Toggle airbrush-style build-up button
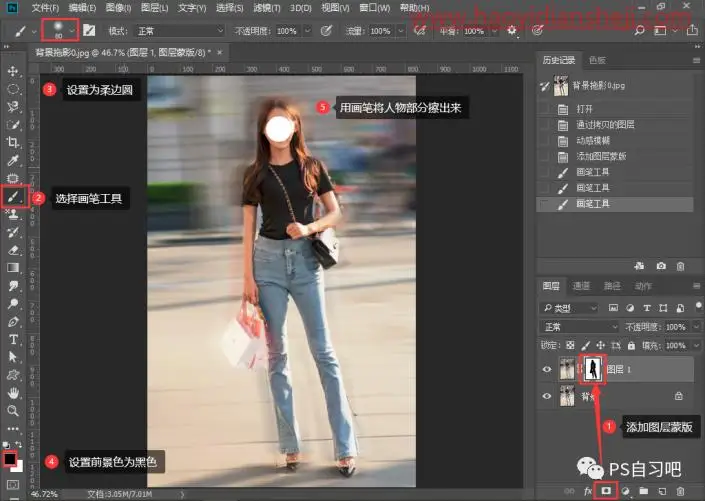Image resolution: width=705 pixels, height=501 pixels. (x=419, y=31)
